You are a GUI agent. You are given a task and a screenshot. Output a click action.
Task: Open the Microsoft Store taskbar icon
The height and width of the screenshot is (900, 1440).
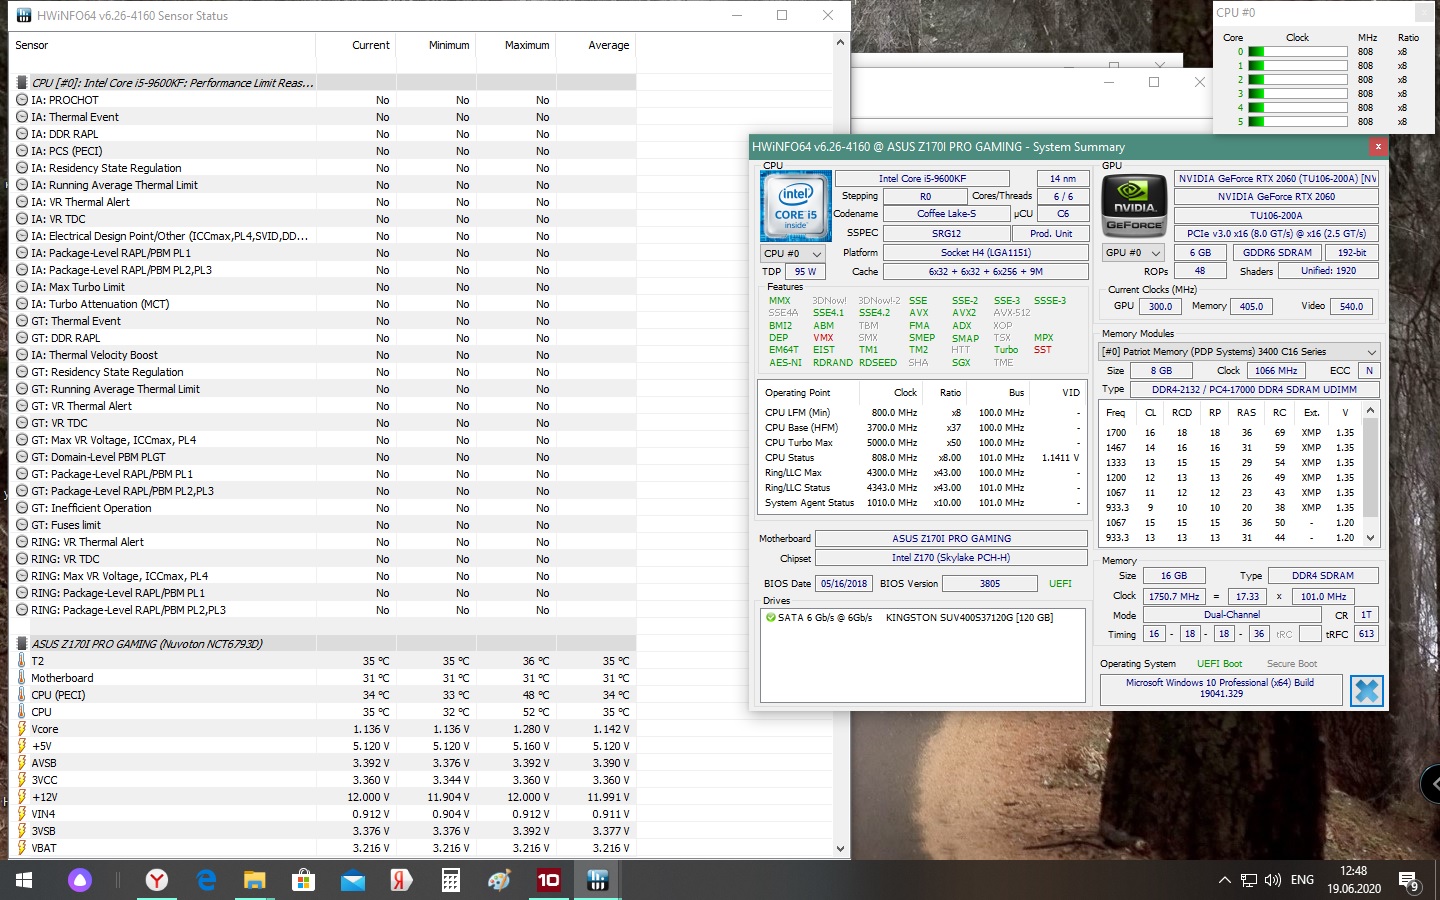point(304,880)
